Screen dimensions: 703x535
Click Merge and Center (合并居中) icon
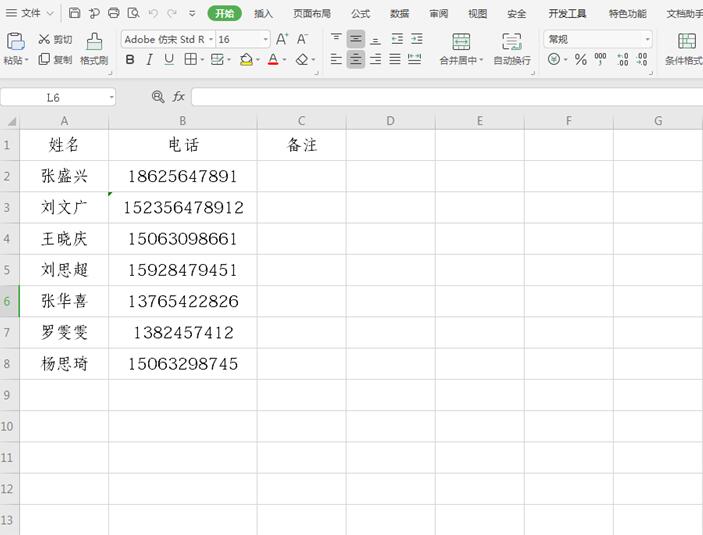coord(461,42)
